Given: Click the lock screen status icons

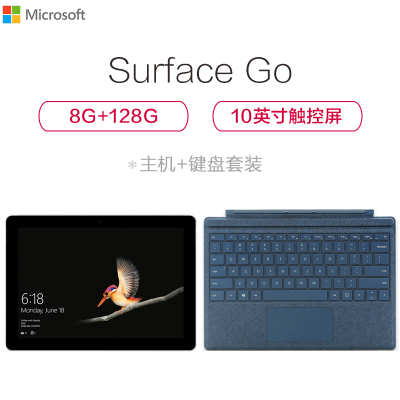Looking at the screenshot, I should pyautogui.click(x=29, y=333).
